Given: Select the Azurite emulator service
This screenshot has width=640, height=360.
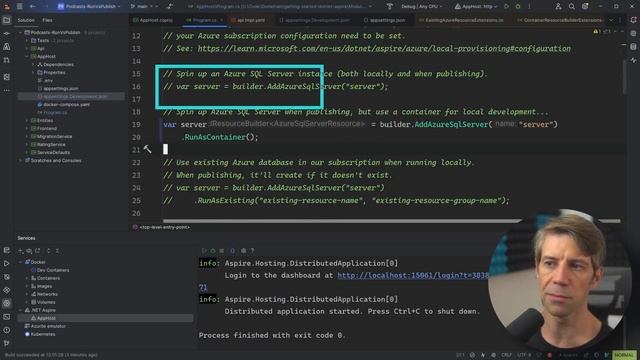Looking at the screenshot, I should (45, 326).
